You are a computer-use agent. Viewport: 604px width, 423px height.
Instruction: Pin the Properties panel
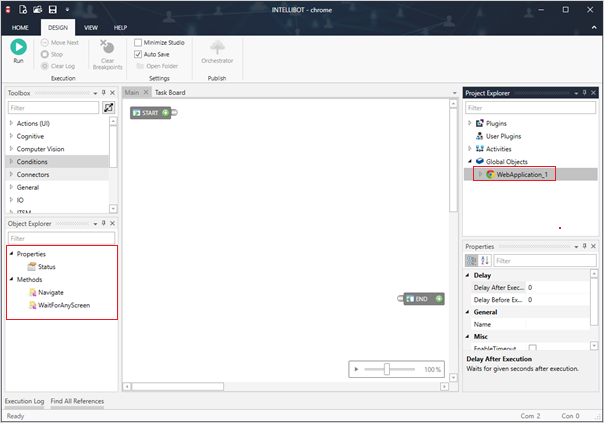[x=584, y=246]
